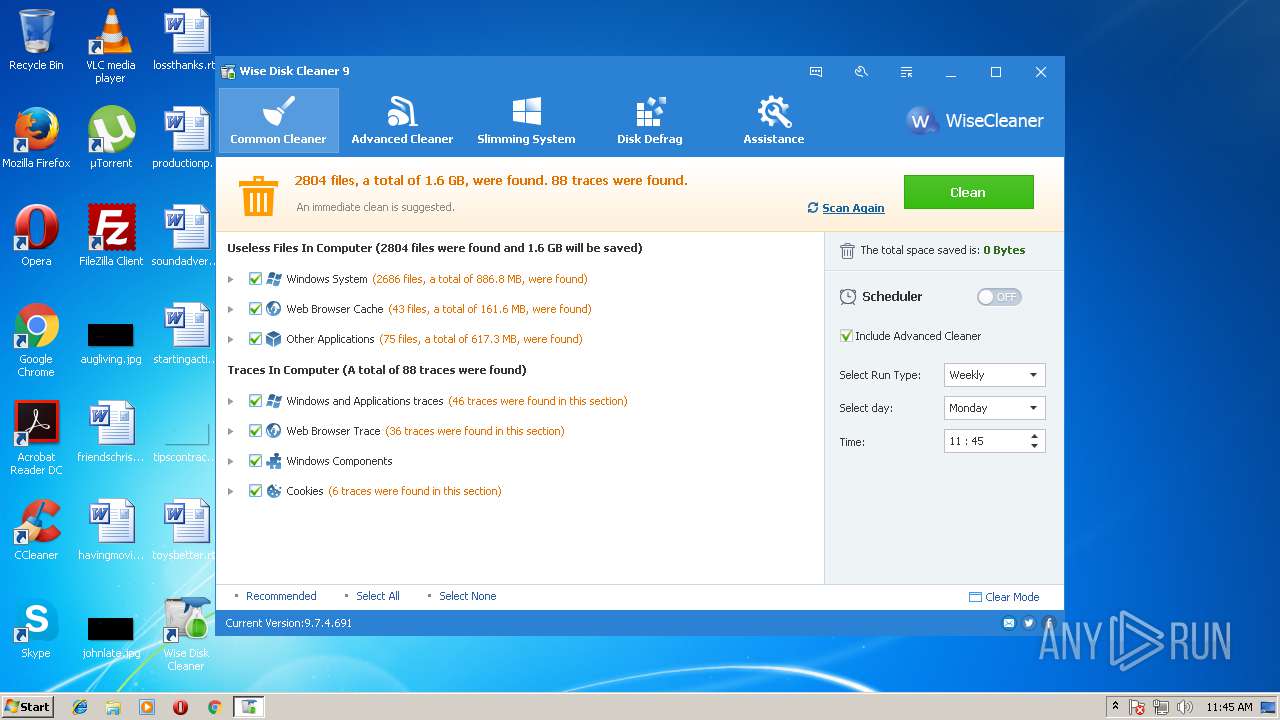The width and height of the screenshot is (1280, 720).
Task: Open the Assistance tab
Action: (773, 120)
